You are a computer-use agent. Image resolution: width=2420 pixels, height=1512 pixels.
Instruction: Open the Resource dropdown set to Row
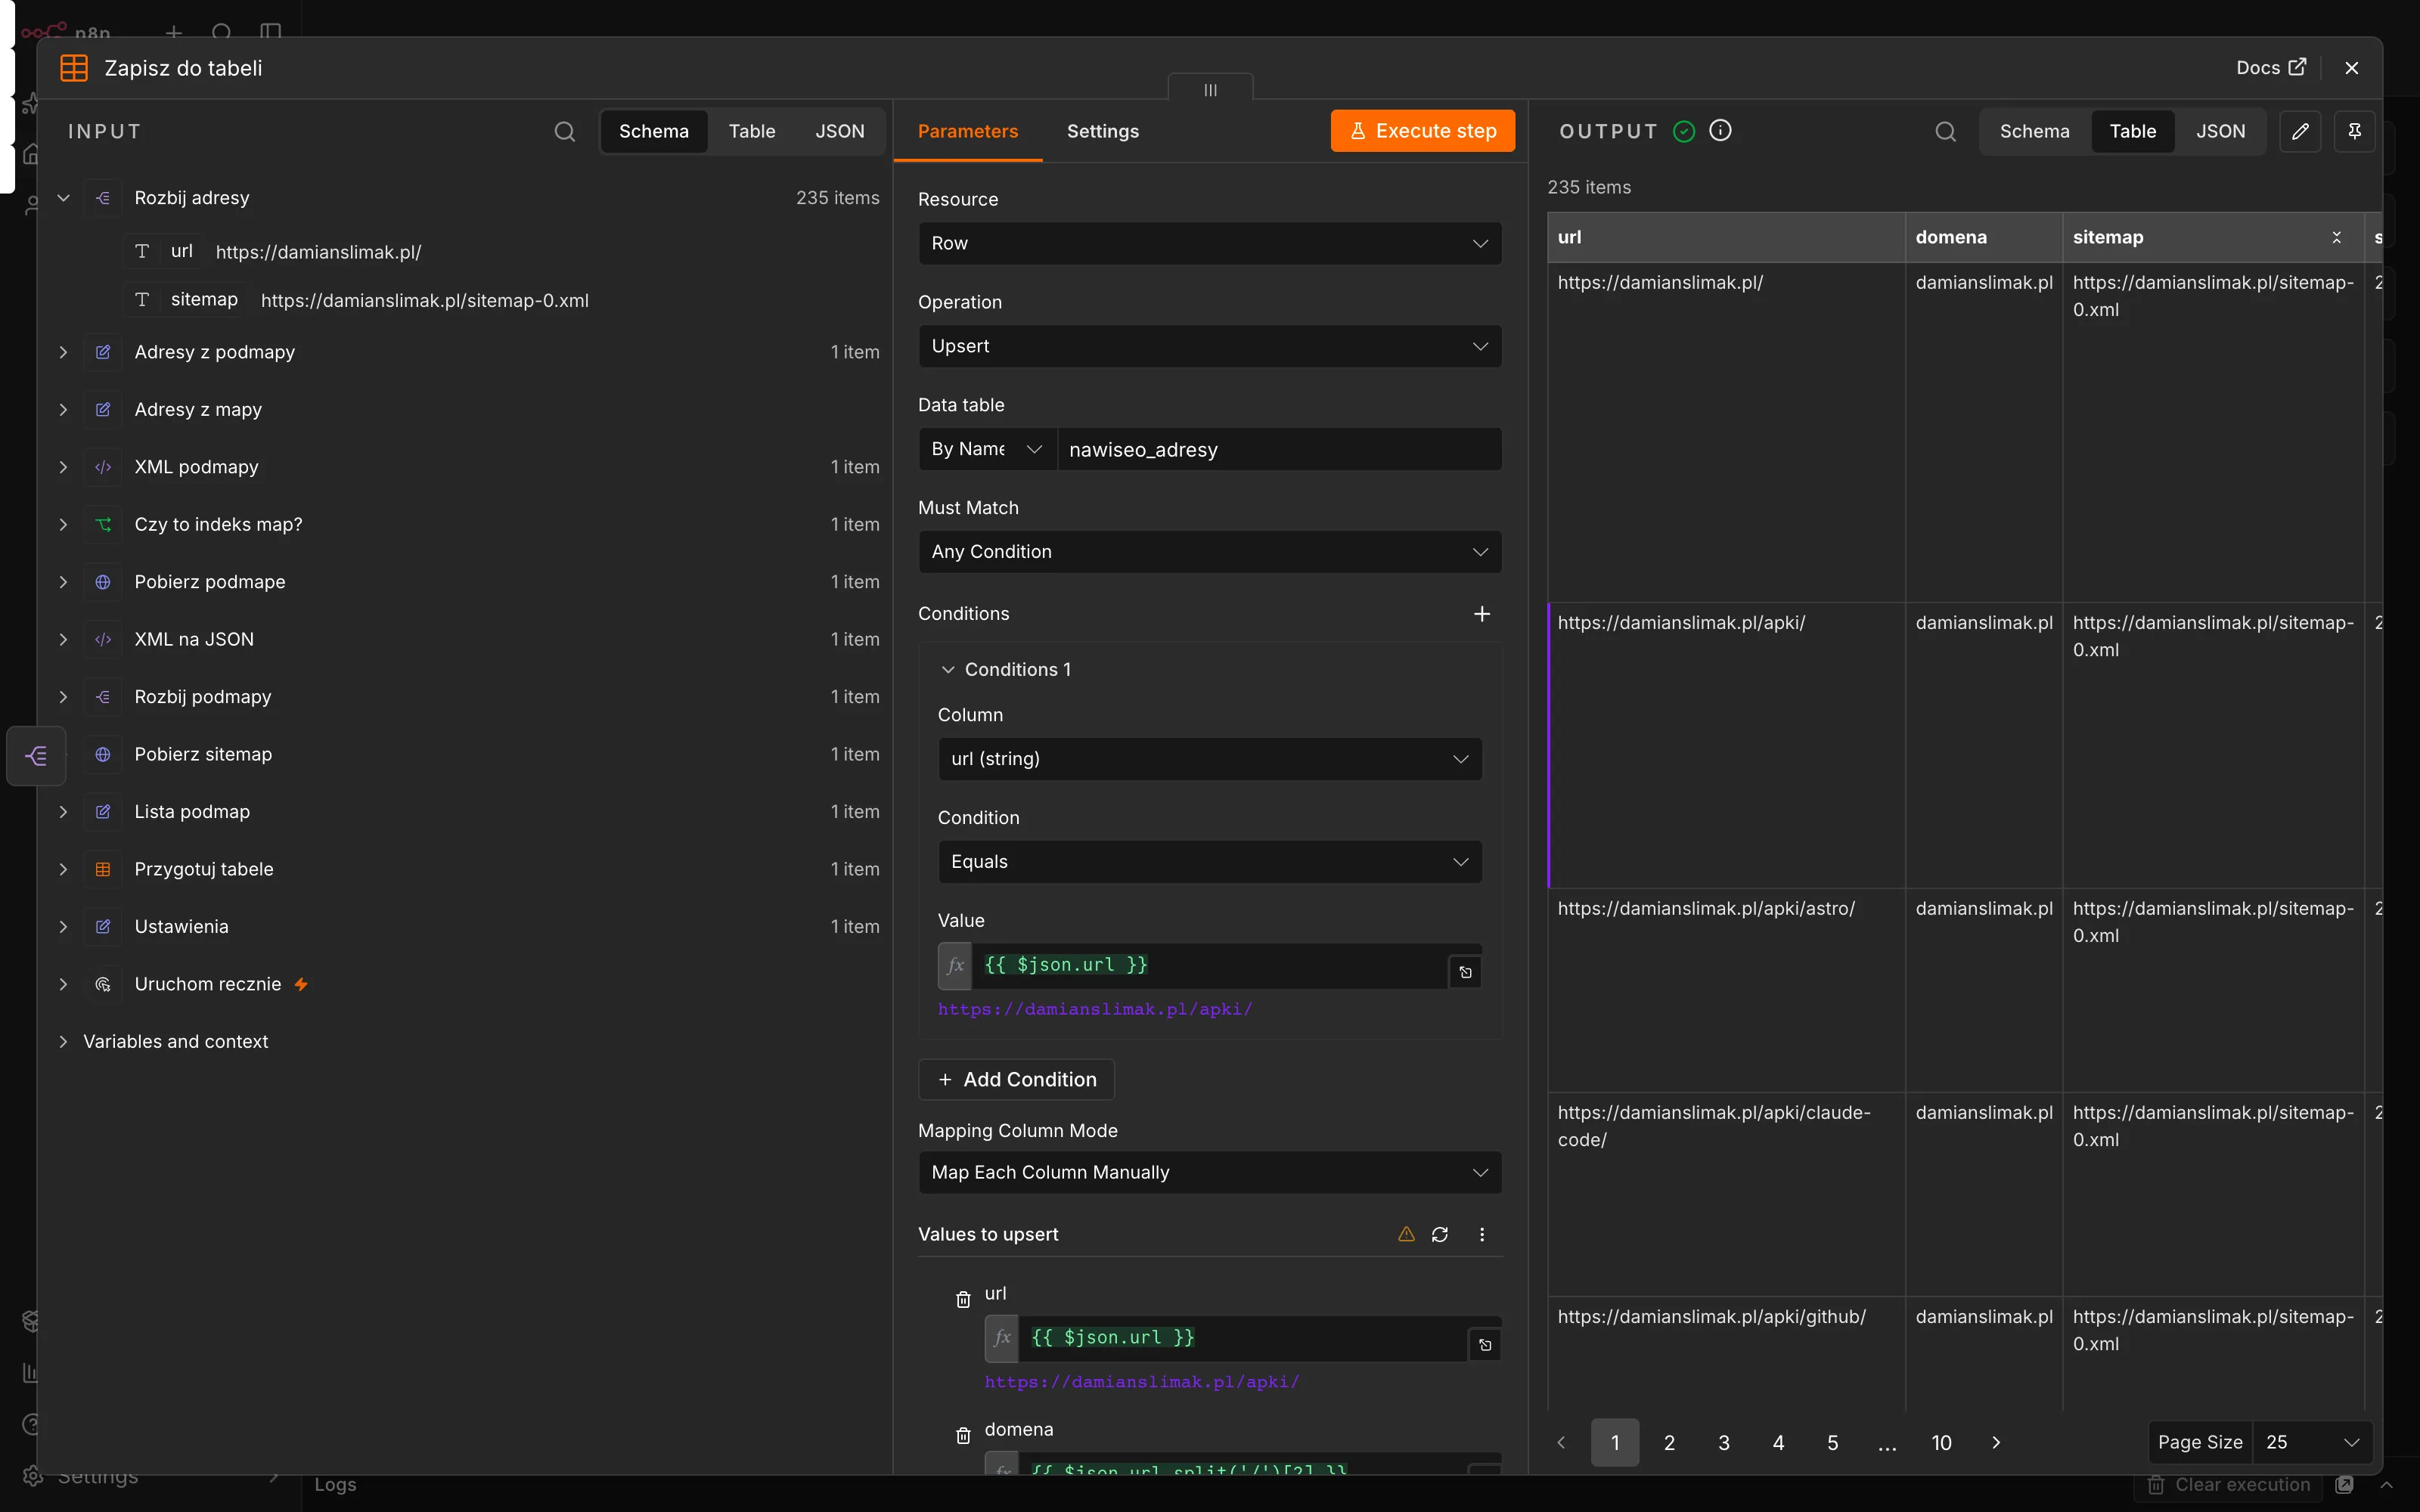(1210, 243)
